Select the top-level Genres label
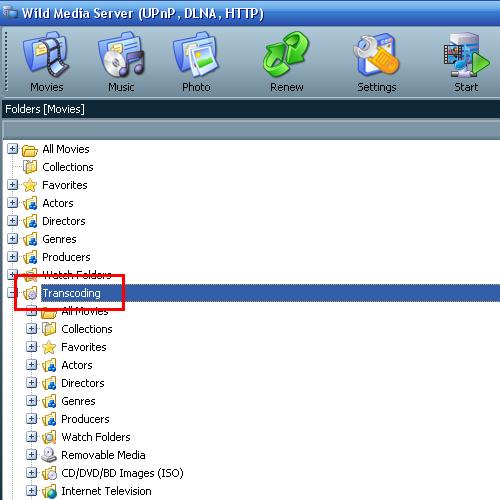The width and height of the screenshot is (500, 500). tap(59, 239)
